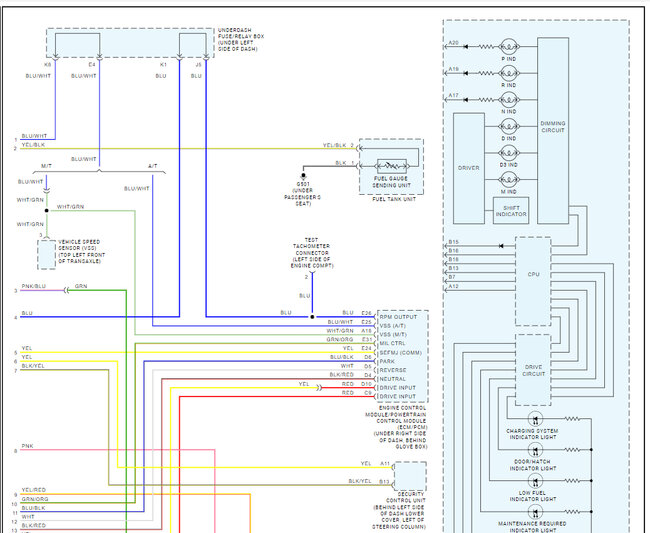Select ECM terminal label 'D10'
The height and width of the screenshot is (533, 650).
point(366,384)
